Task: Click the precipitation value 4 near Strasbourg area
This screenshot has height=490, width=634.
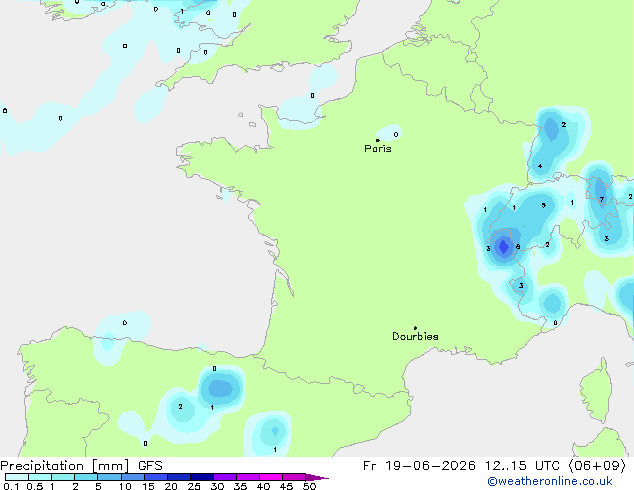Action: click(x=540, y=166)
